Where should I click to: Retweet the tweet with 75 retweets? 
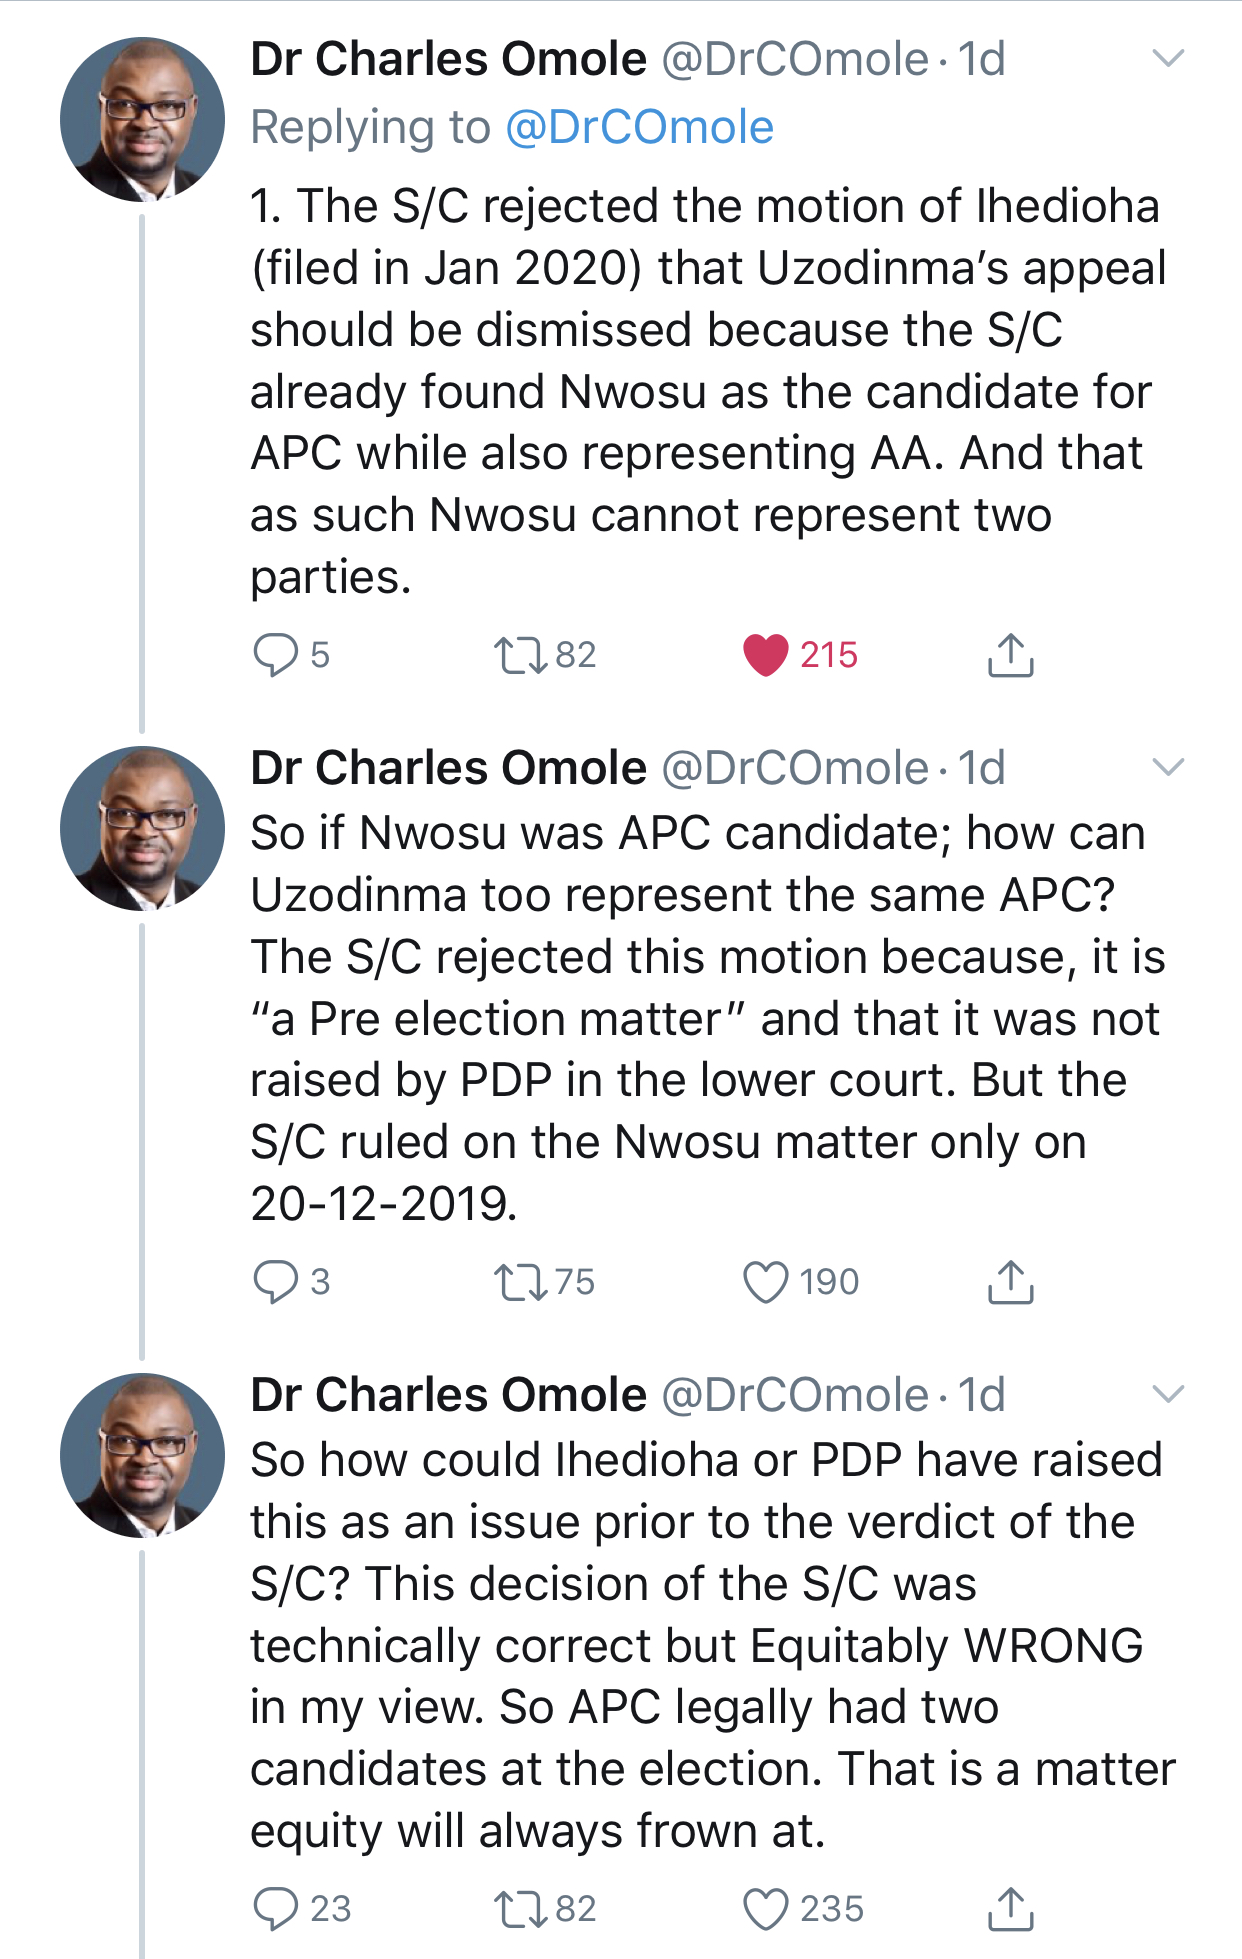click(x=521, y=1282)
